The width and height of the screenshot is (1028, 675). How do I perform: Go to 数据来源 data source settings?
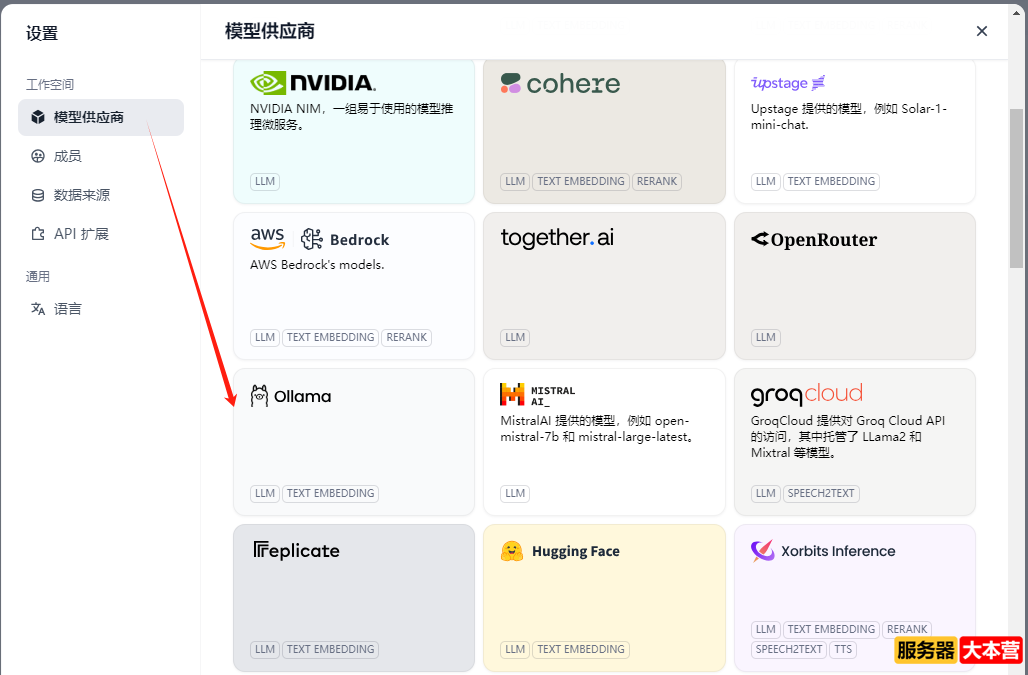(x=82, y=195)
